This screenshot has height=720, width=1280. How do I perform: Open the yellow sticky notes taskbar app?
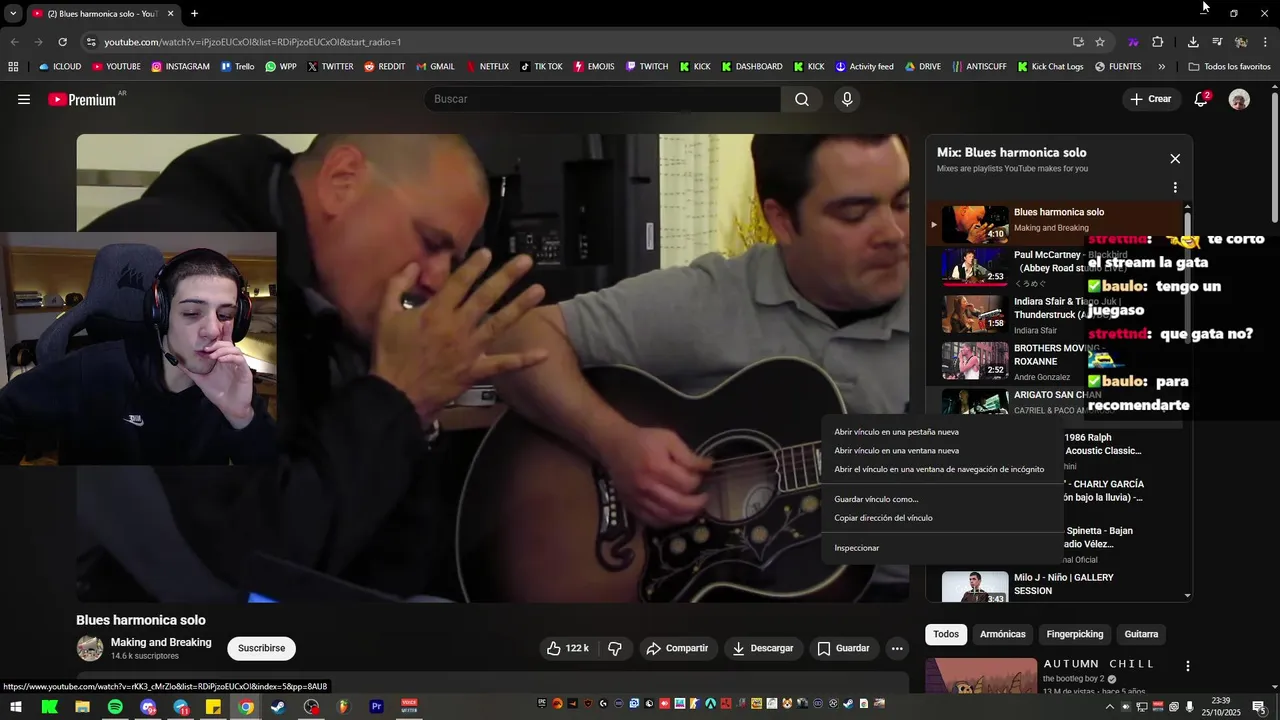[213, 707]
